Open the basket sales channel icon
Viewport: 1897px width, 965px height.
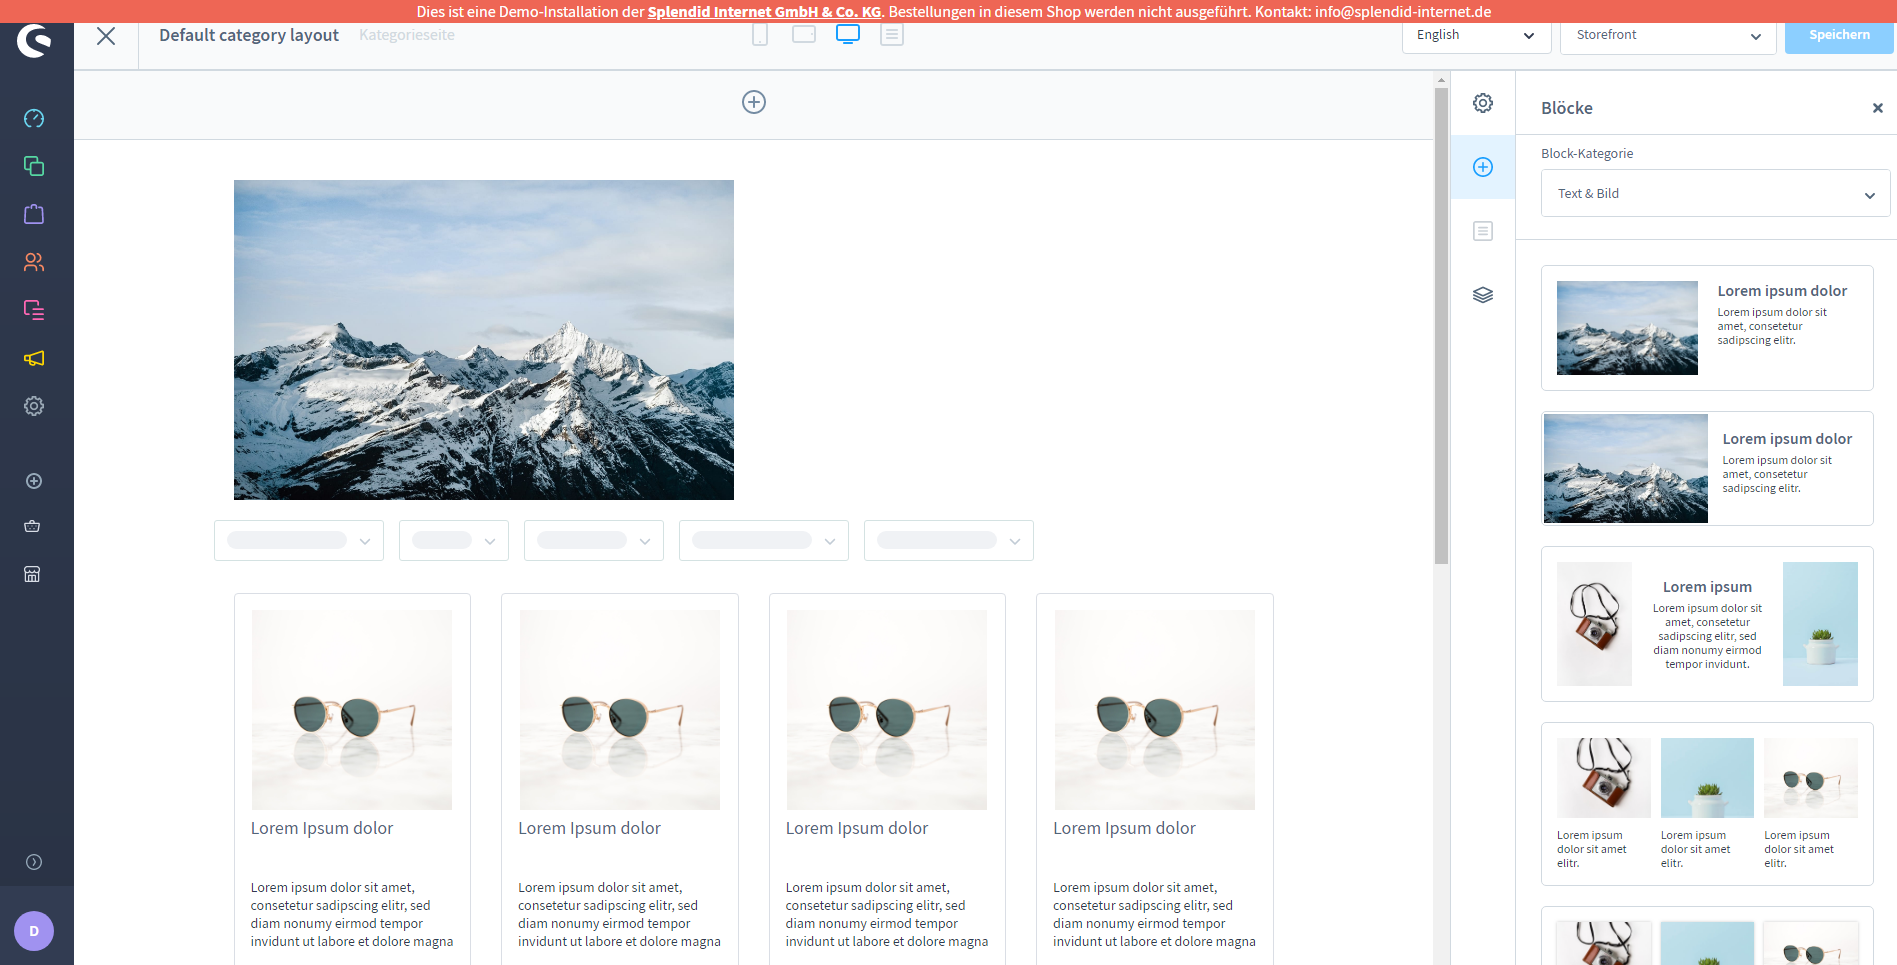32,526
